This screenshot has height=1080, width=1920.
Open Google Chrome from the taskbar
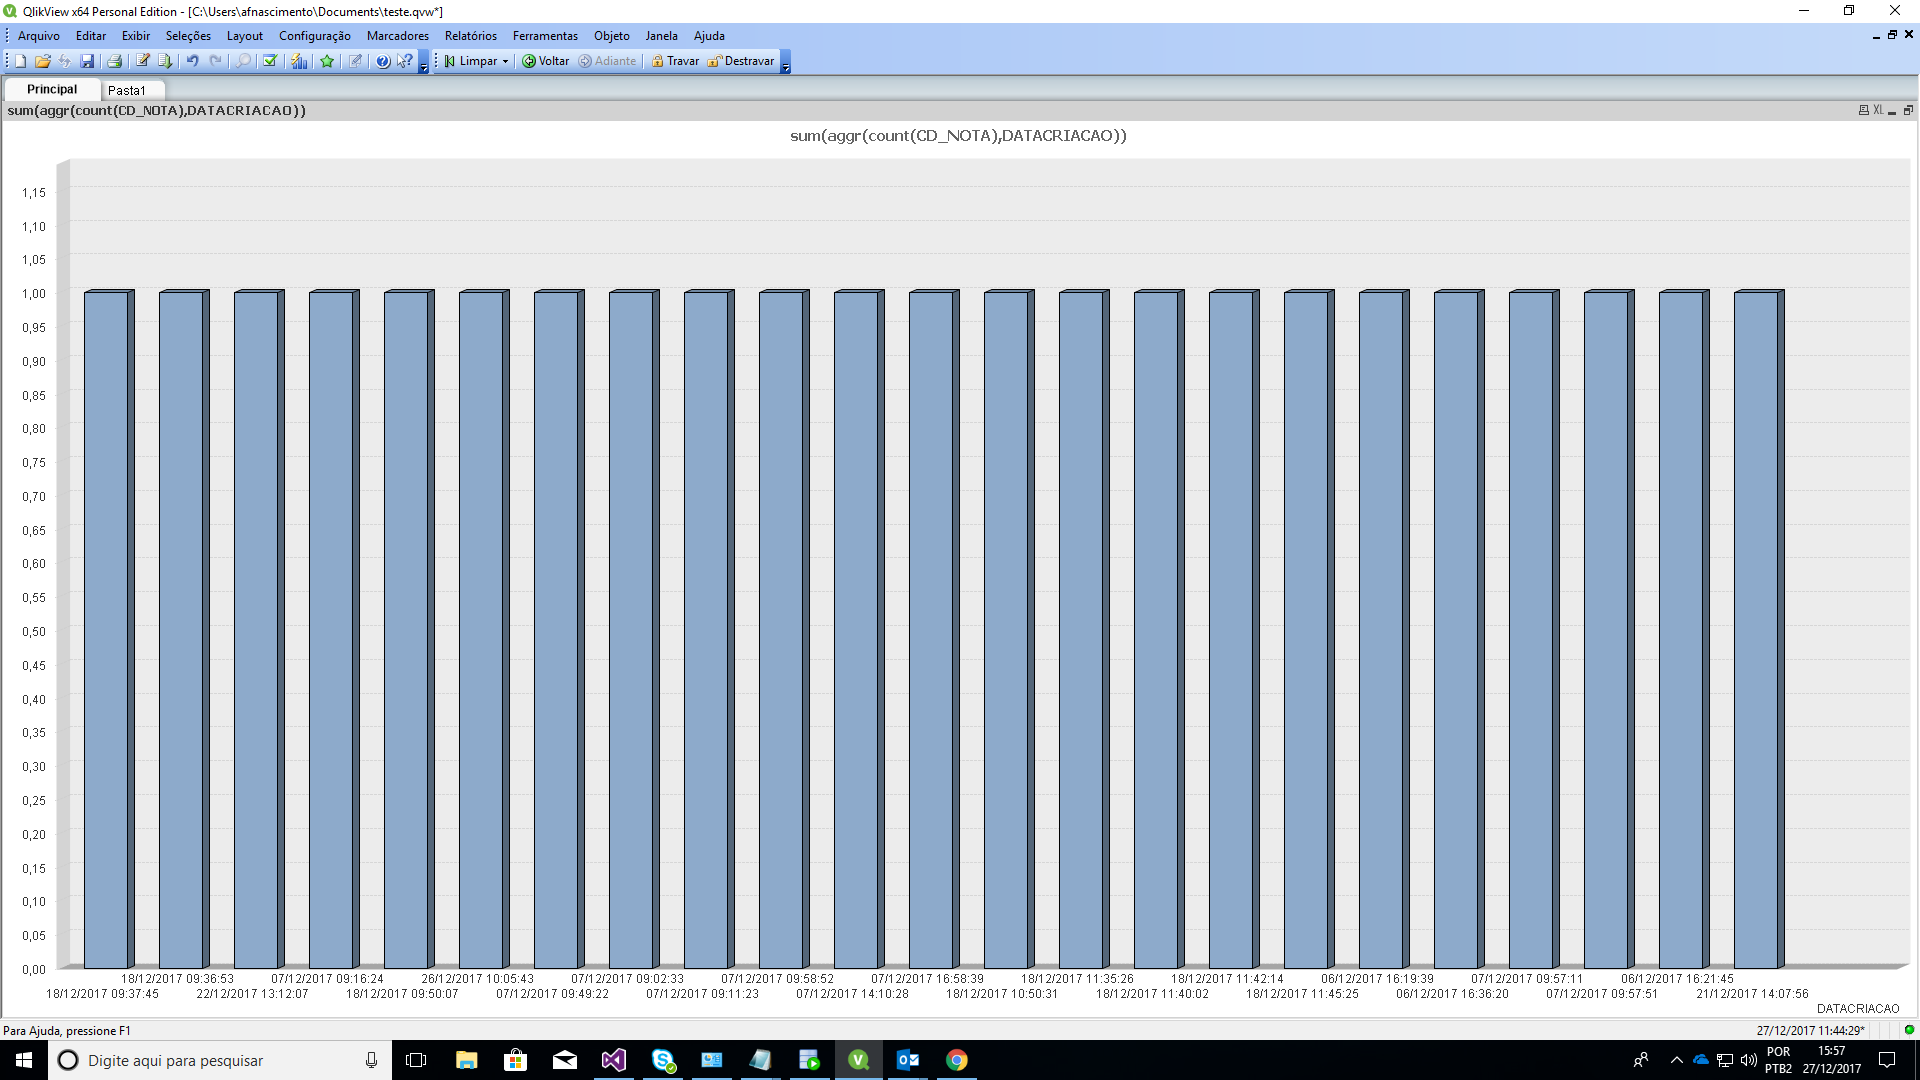[x=956, y=1060]
